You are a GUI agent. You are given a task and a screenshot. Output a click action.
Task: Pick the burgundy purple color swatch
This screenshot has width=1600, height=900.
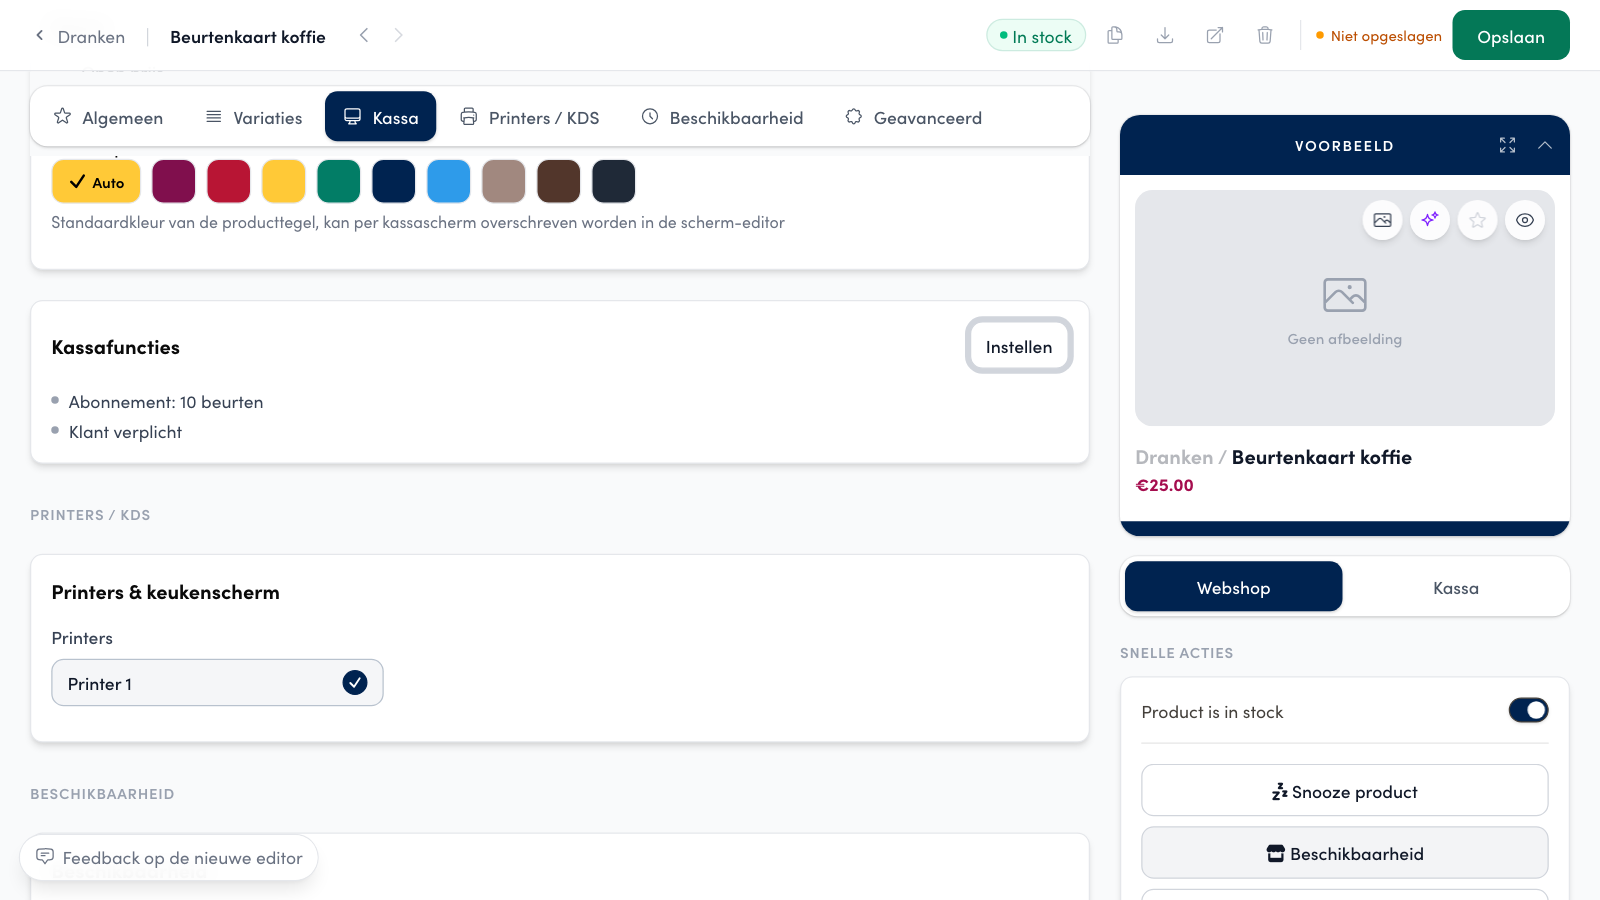click(174, 181)
